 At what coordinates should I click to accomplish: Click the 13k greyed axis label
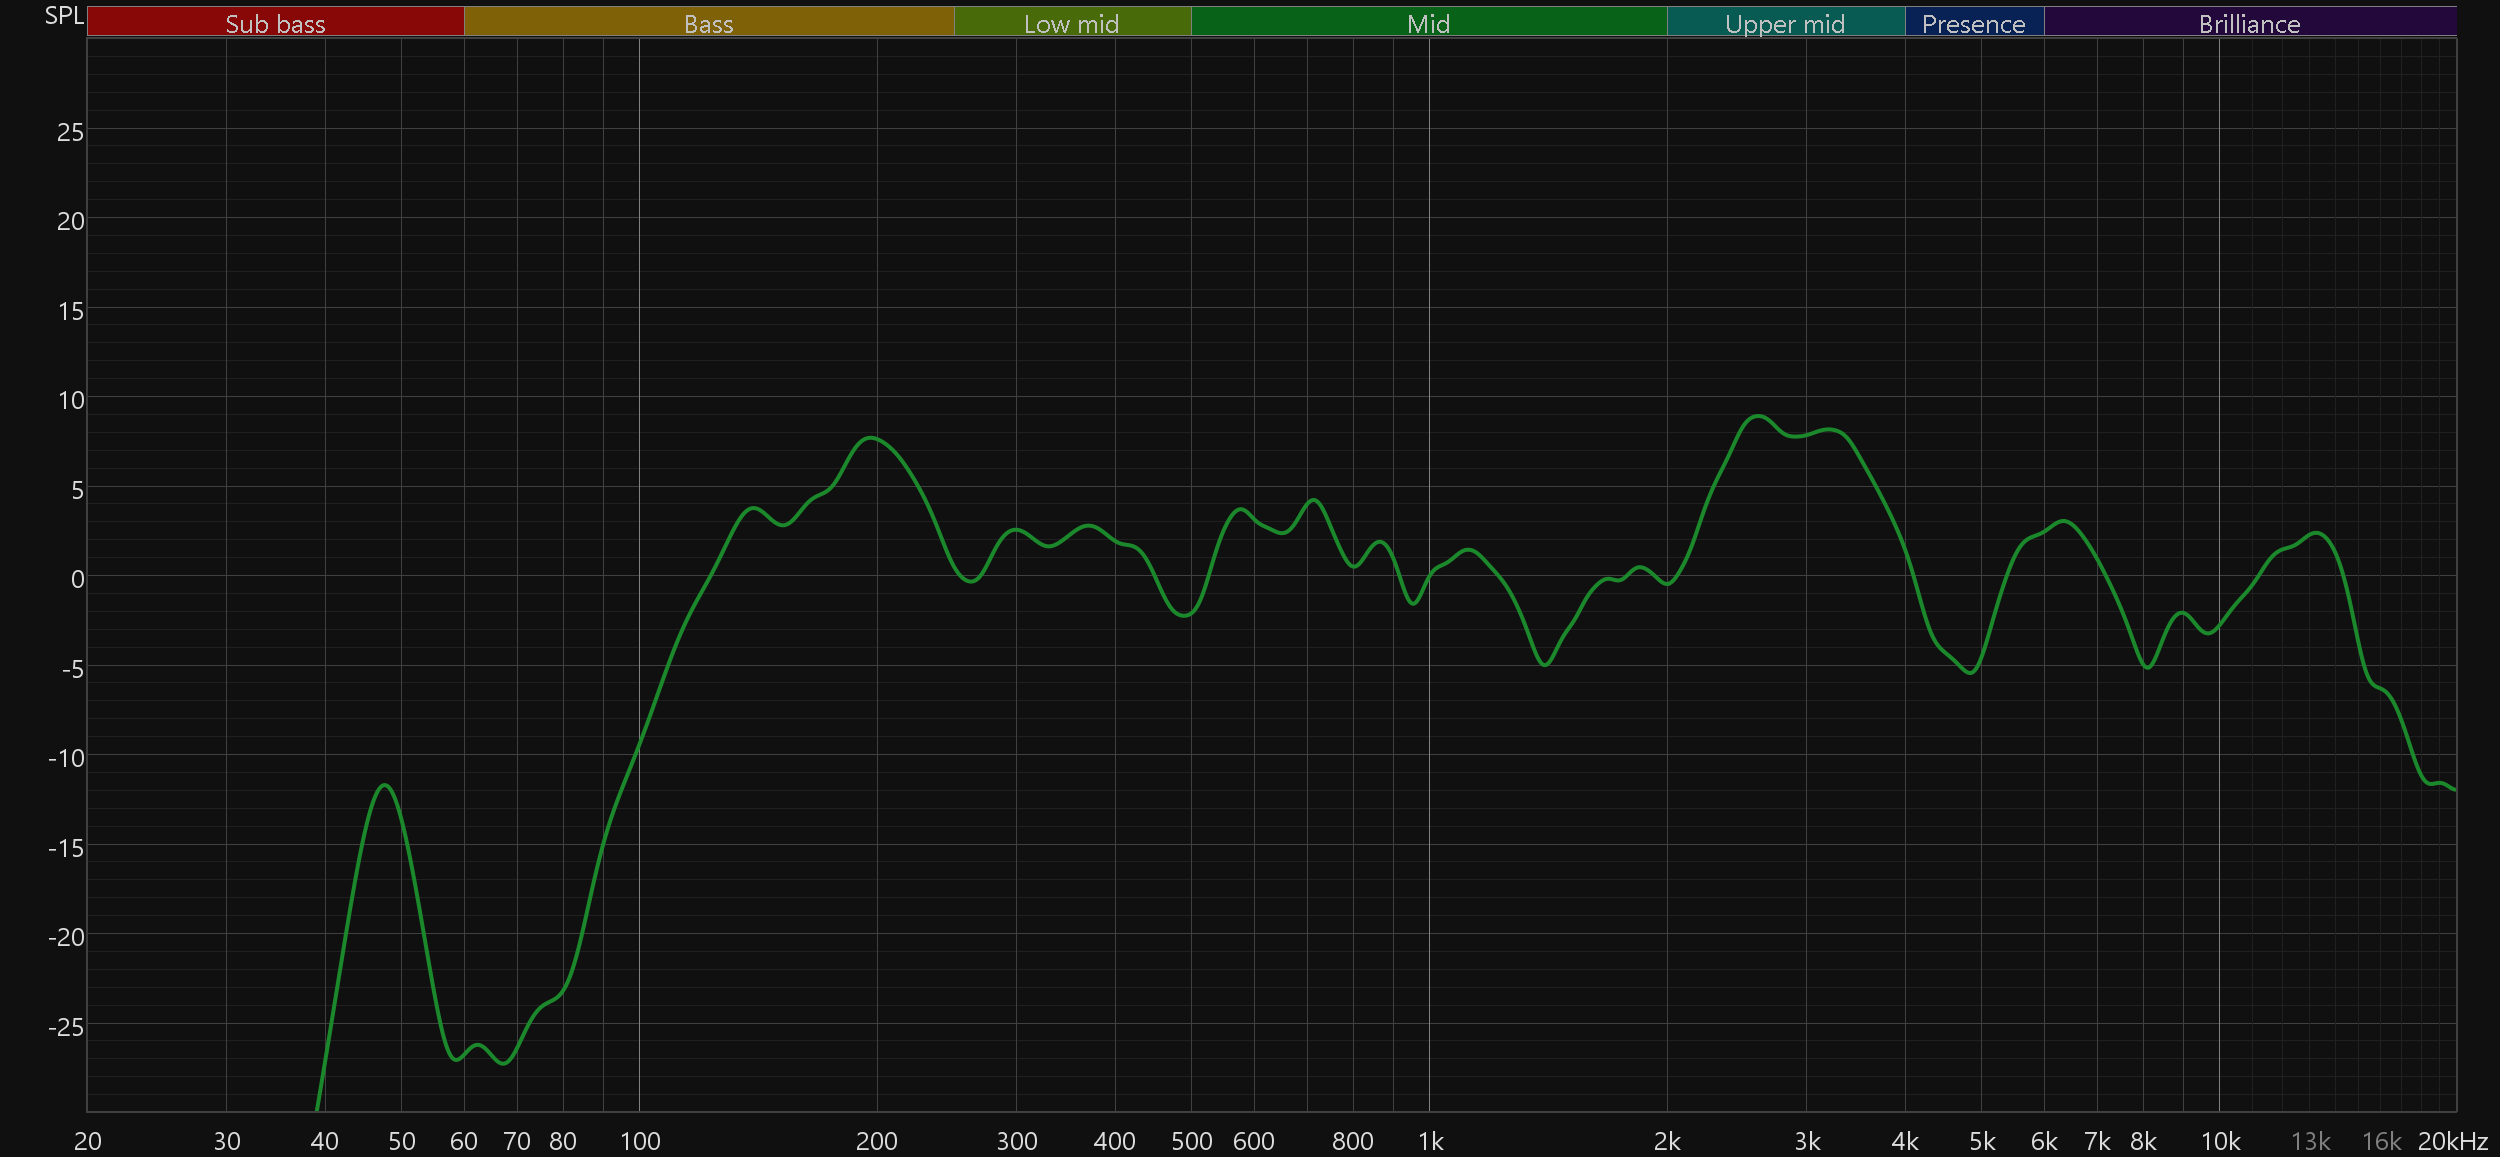[x=2310, y=1141]
